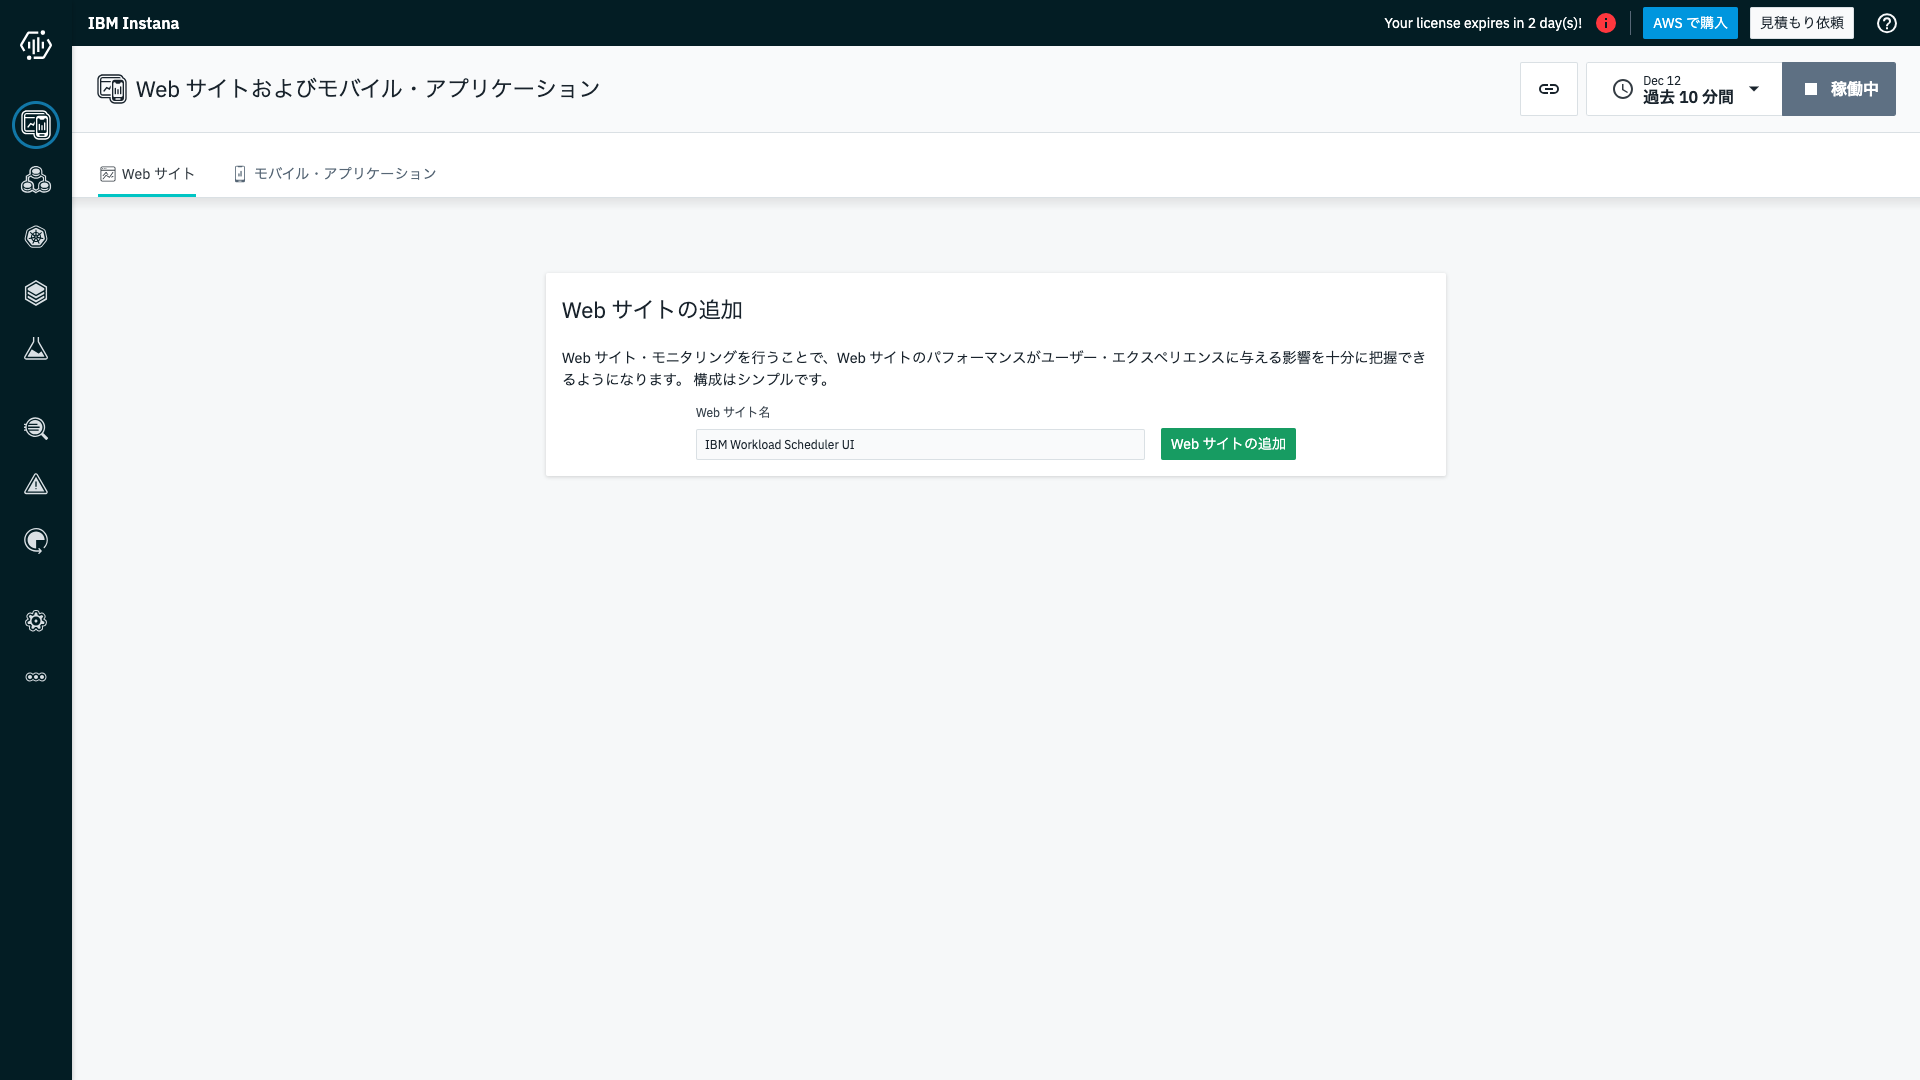The image size is (1920, 1080).
Task: Open the More options ellipsis icon in sidebar
Action: (36, 676)
